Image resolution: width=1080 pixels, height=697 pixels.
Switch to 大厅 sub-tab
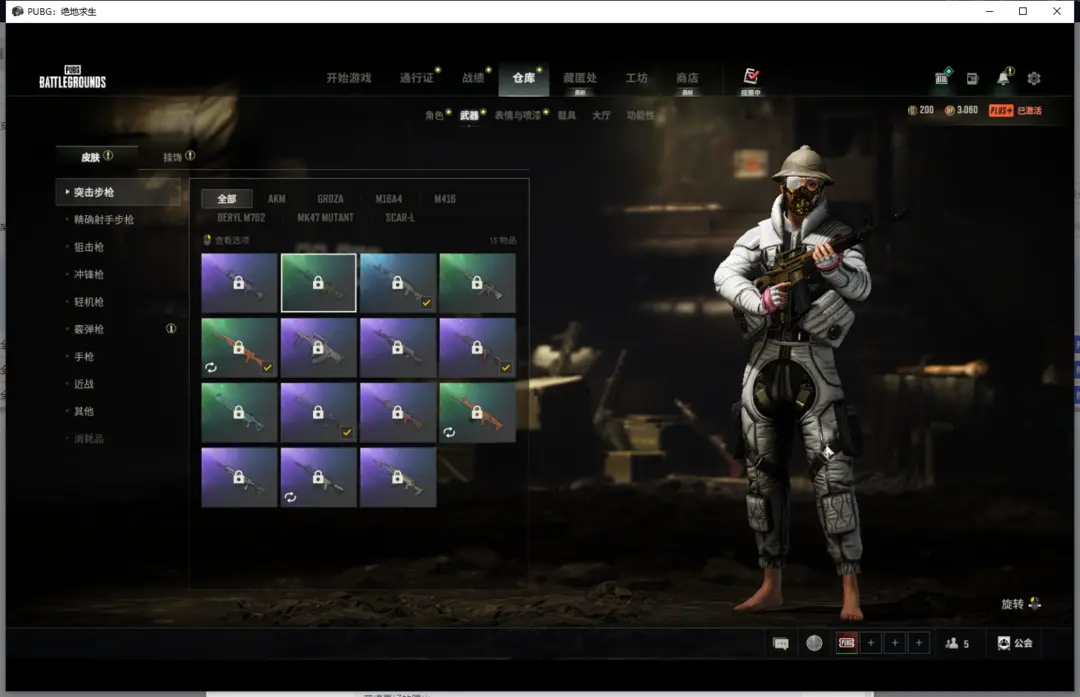(601, 115)
